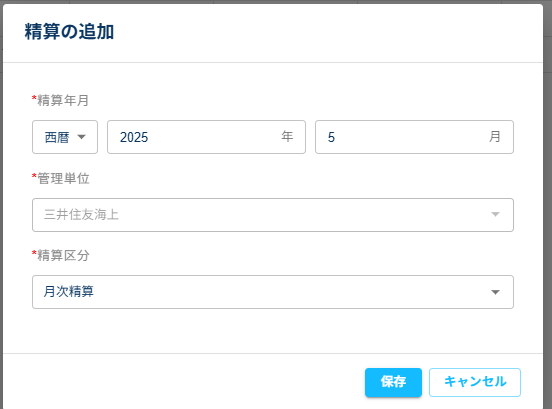This screenshot has height=409, width=552.
Task: Select the 月次精算 selected value text
Action: [x=69, y=292]
